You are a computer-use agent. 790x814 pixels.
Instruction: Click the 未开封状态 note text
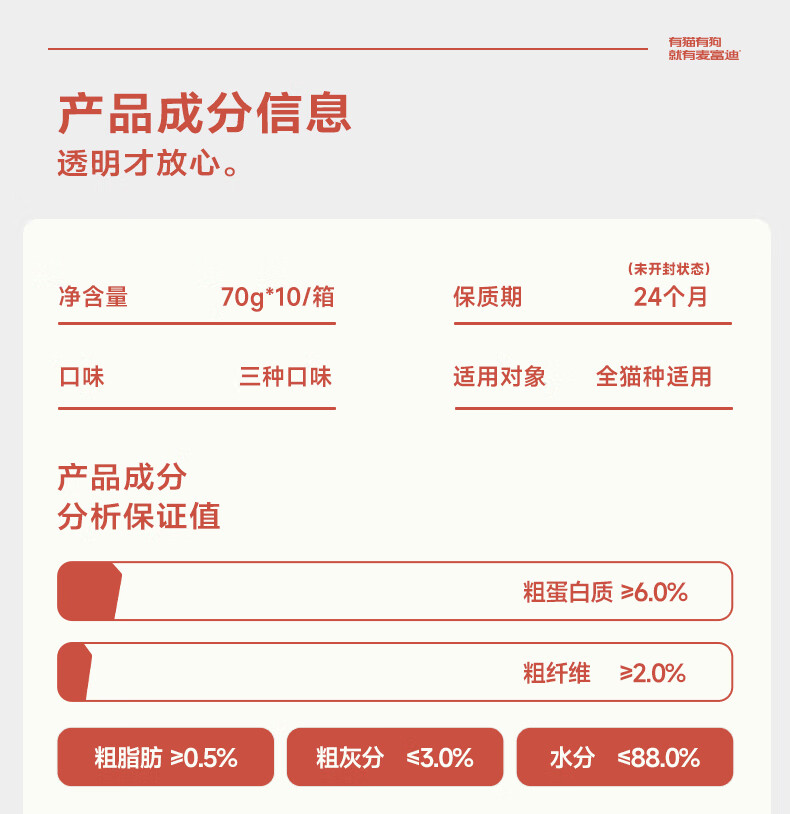pos(669,269)
